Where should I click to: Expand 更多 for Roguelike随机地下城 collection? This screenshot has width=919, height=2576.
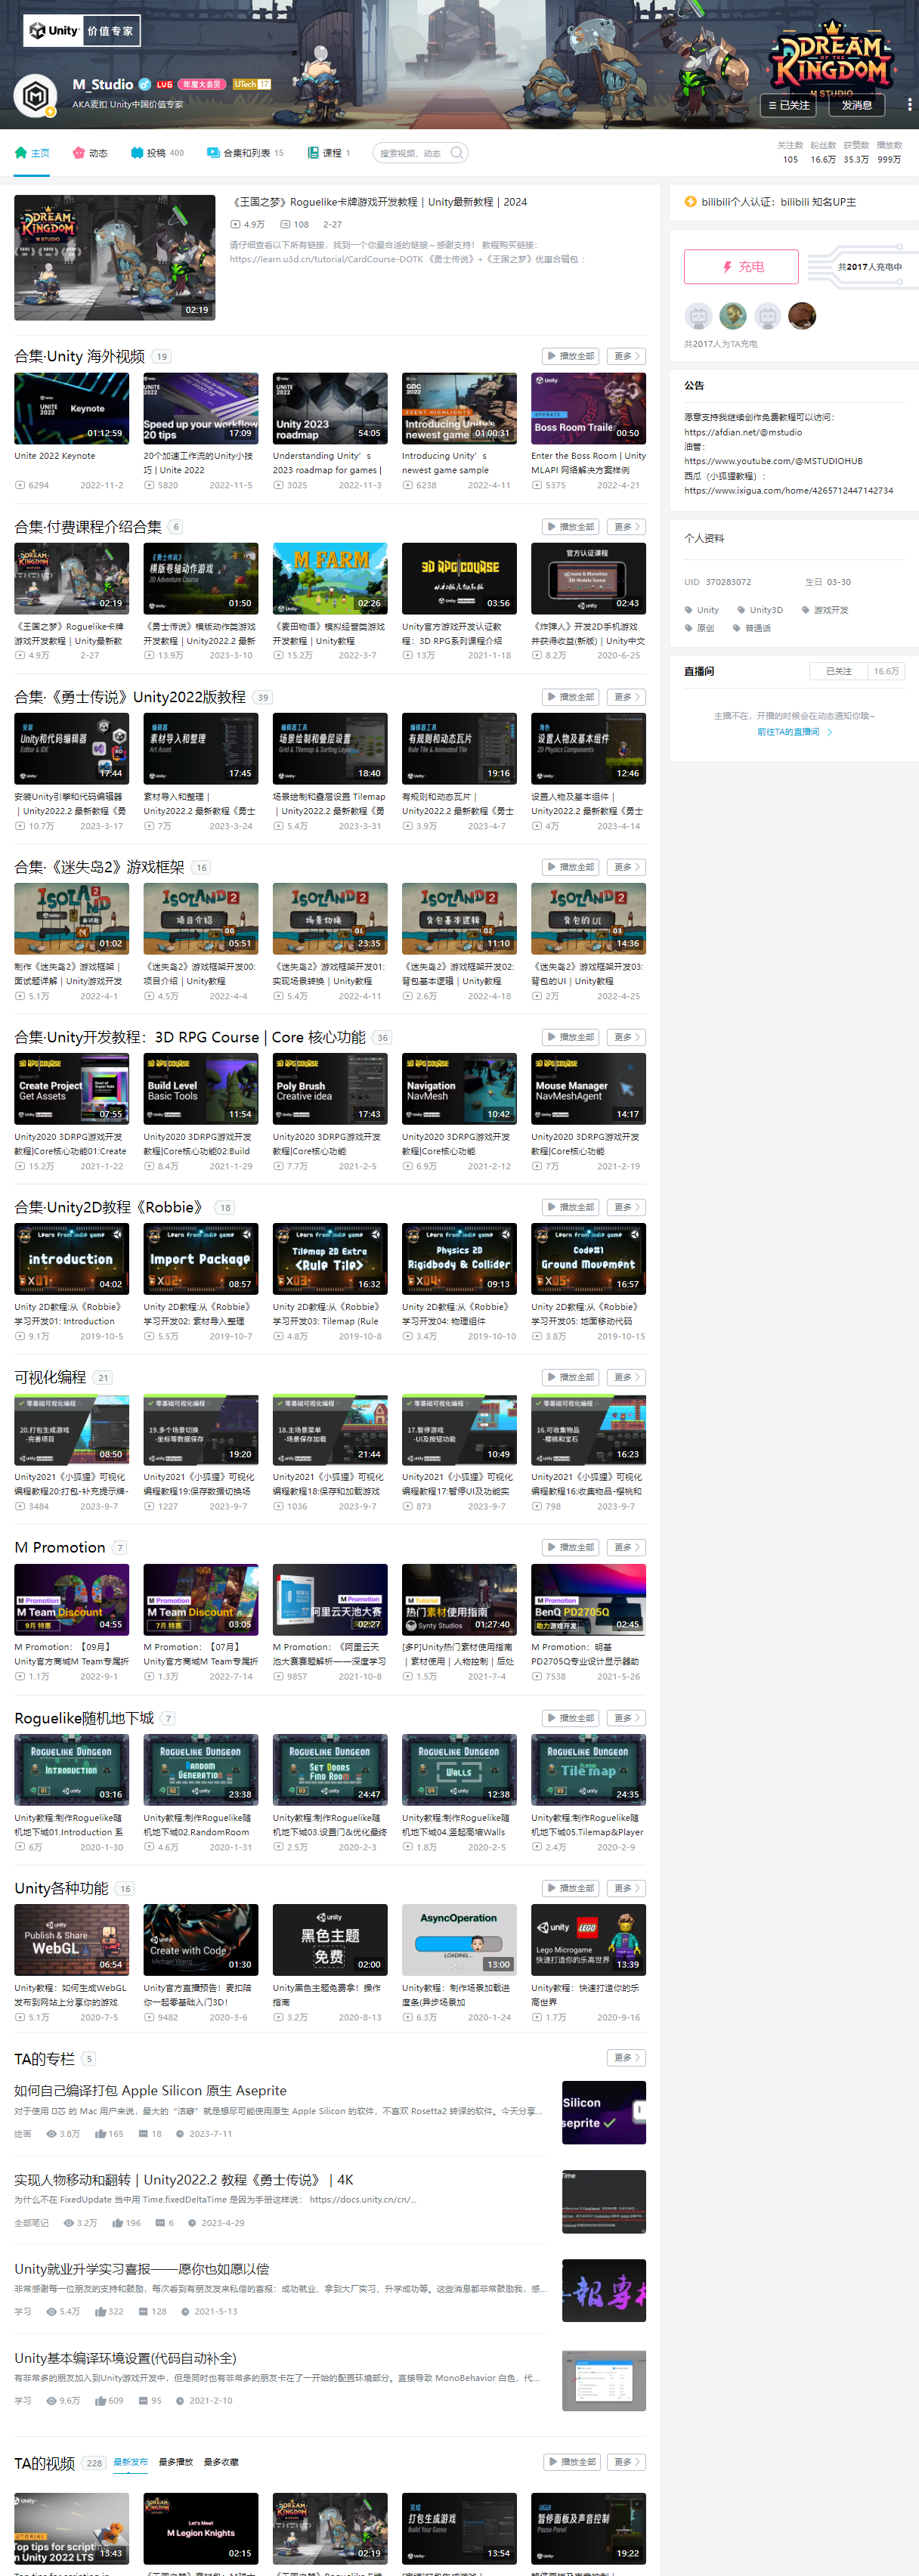click(x=626, y=1718)
